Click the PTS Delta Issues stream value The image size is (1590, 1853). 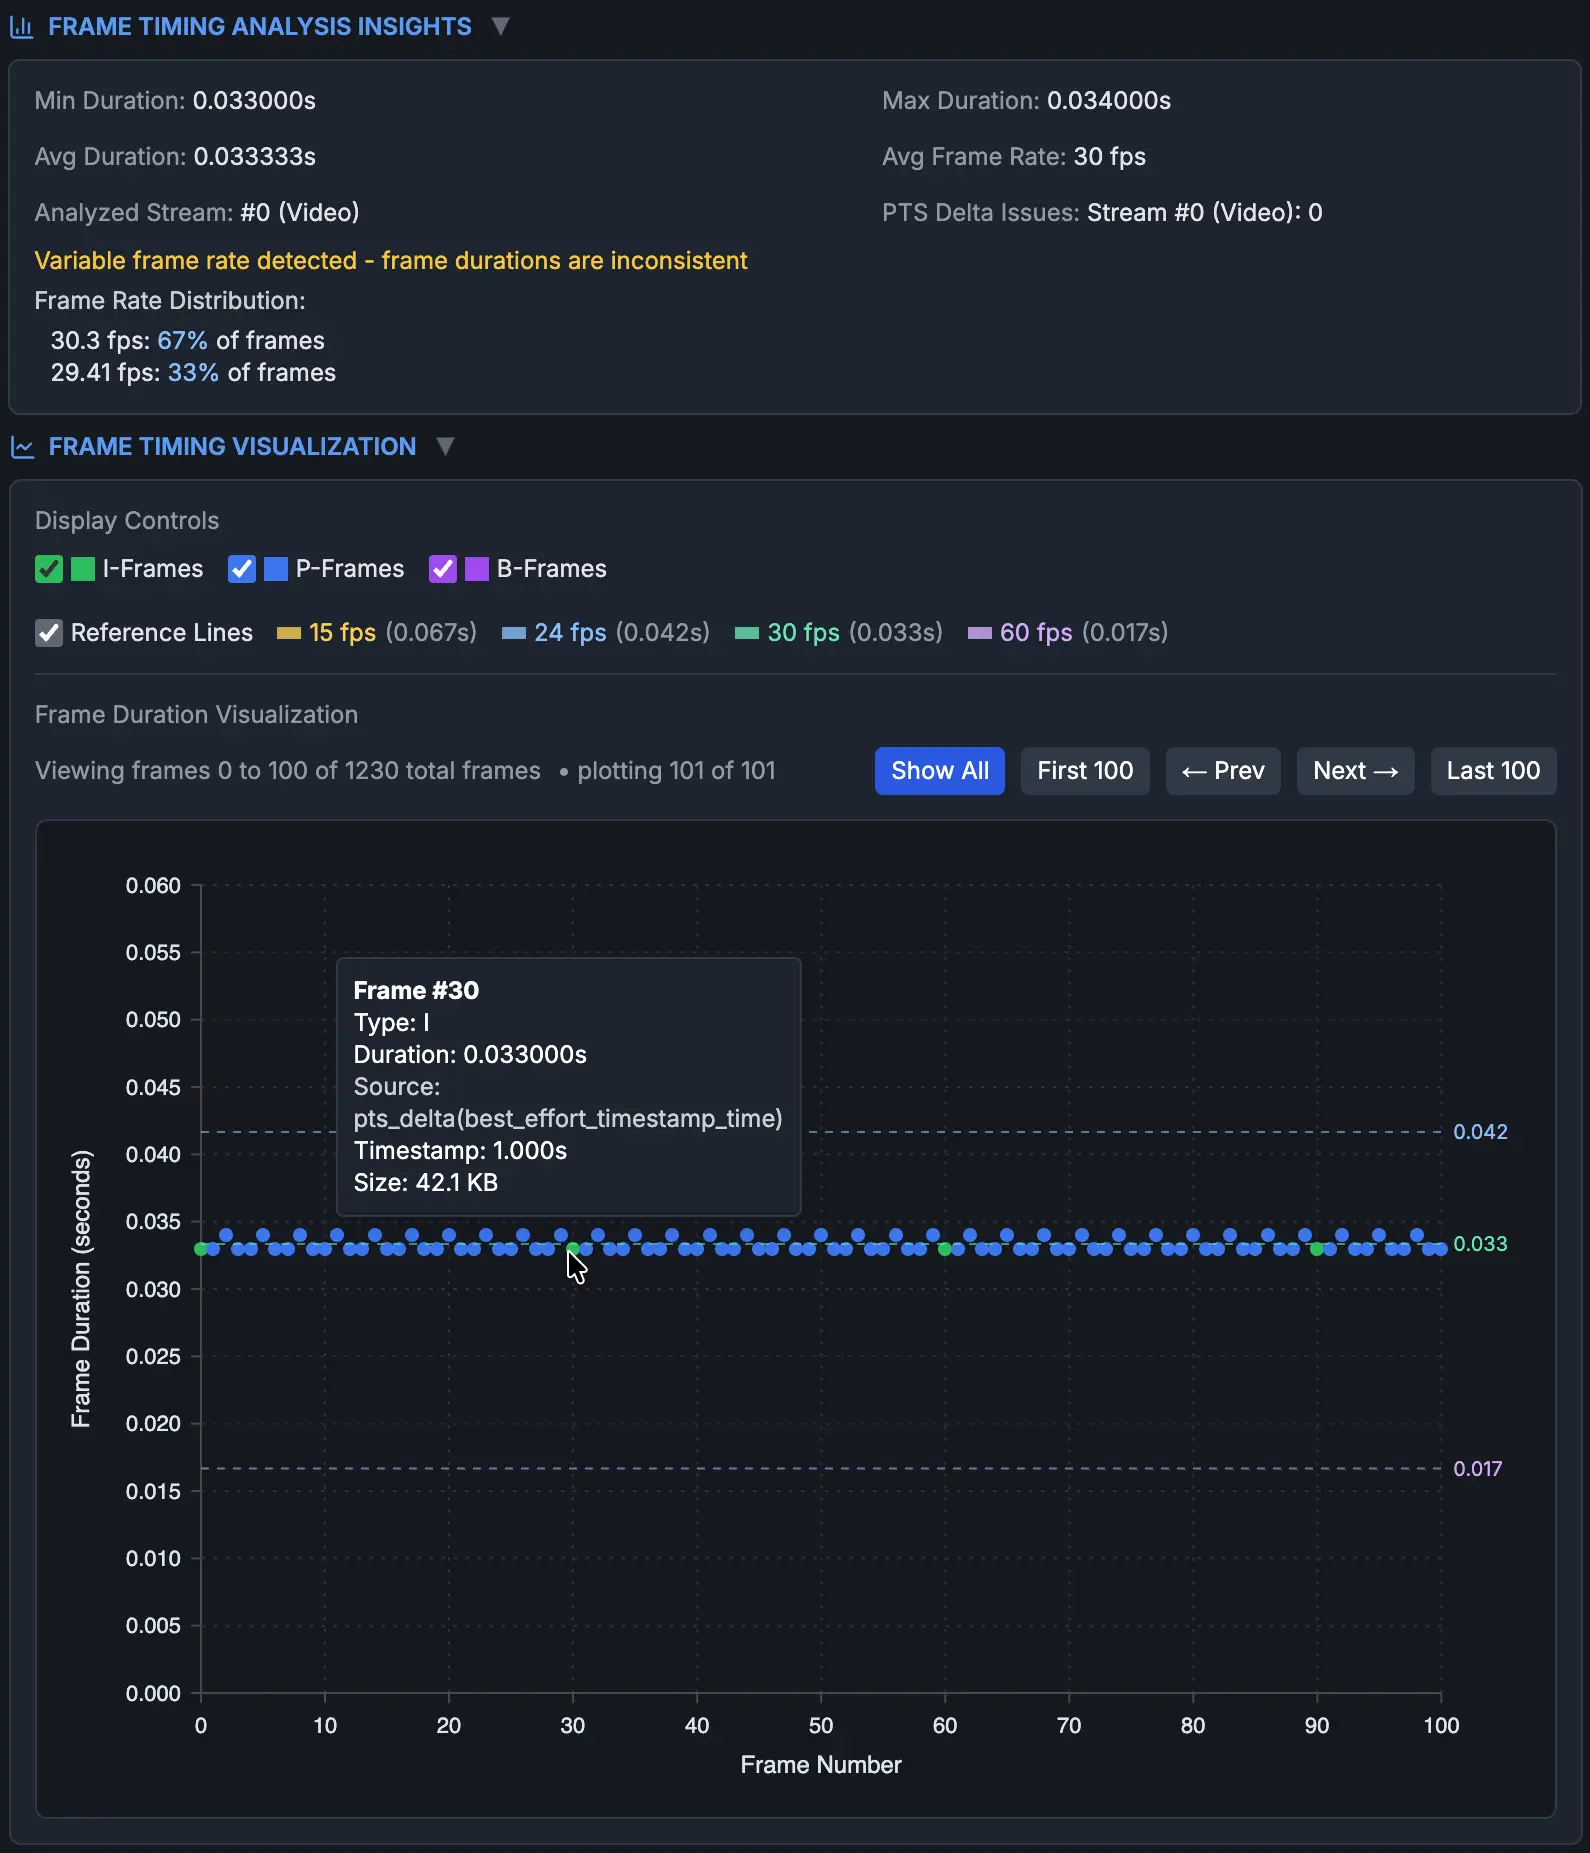(1205, 213)
